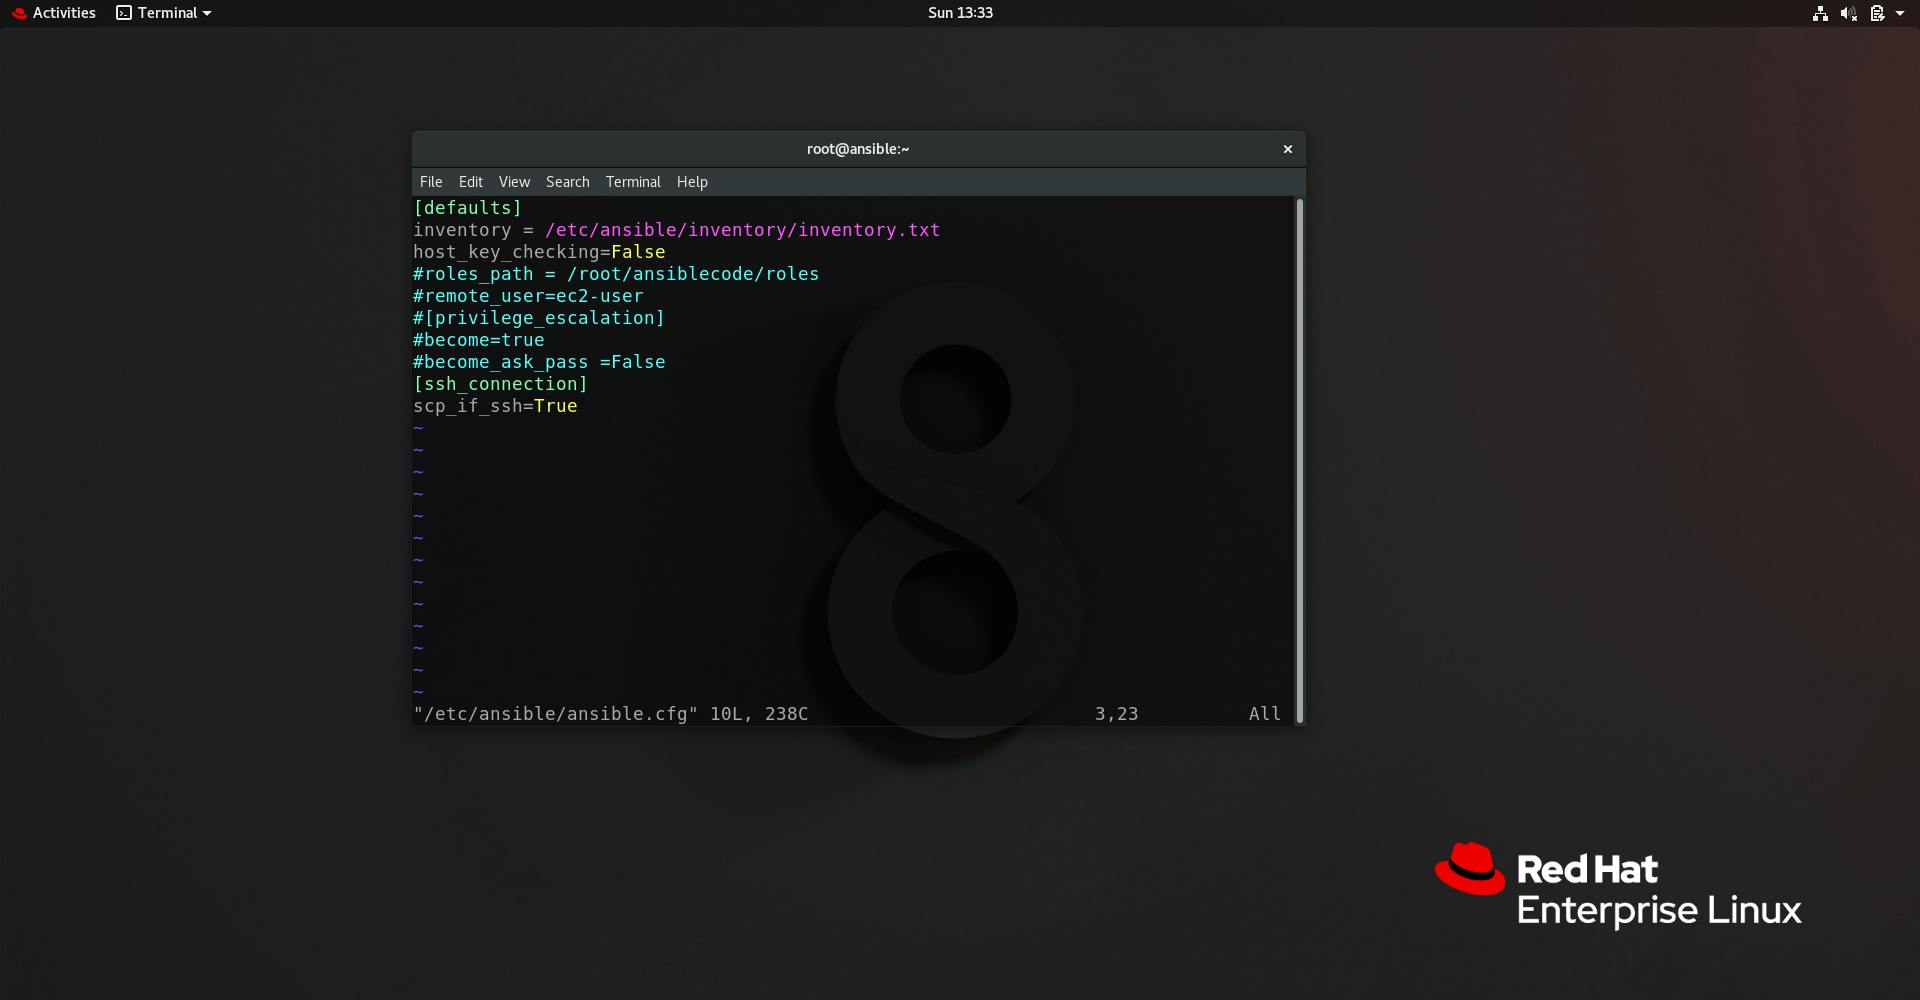Click the battery power icon
The width and height of the screenshot is (1920, 1000).
(x=1877, y=13)
